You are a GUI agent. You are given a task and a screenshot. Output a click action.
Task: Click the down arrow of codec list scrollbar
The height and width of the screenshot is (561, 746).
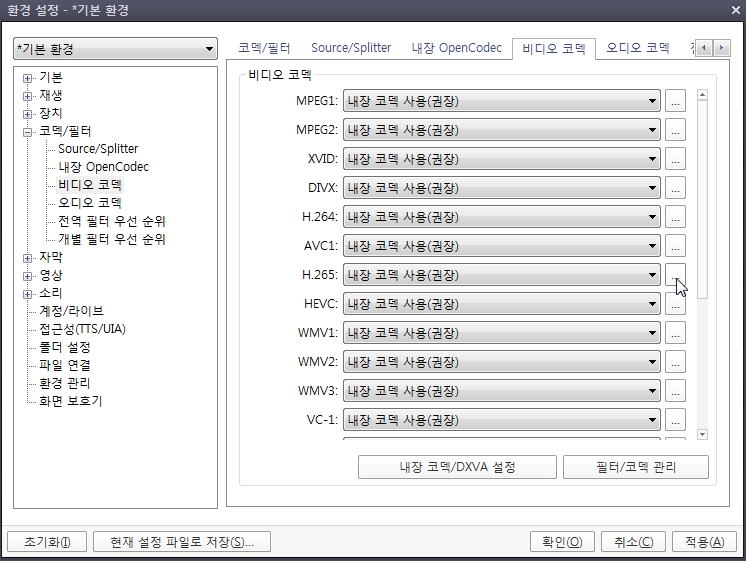pyautogui.click(x=702, y=434)
